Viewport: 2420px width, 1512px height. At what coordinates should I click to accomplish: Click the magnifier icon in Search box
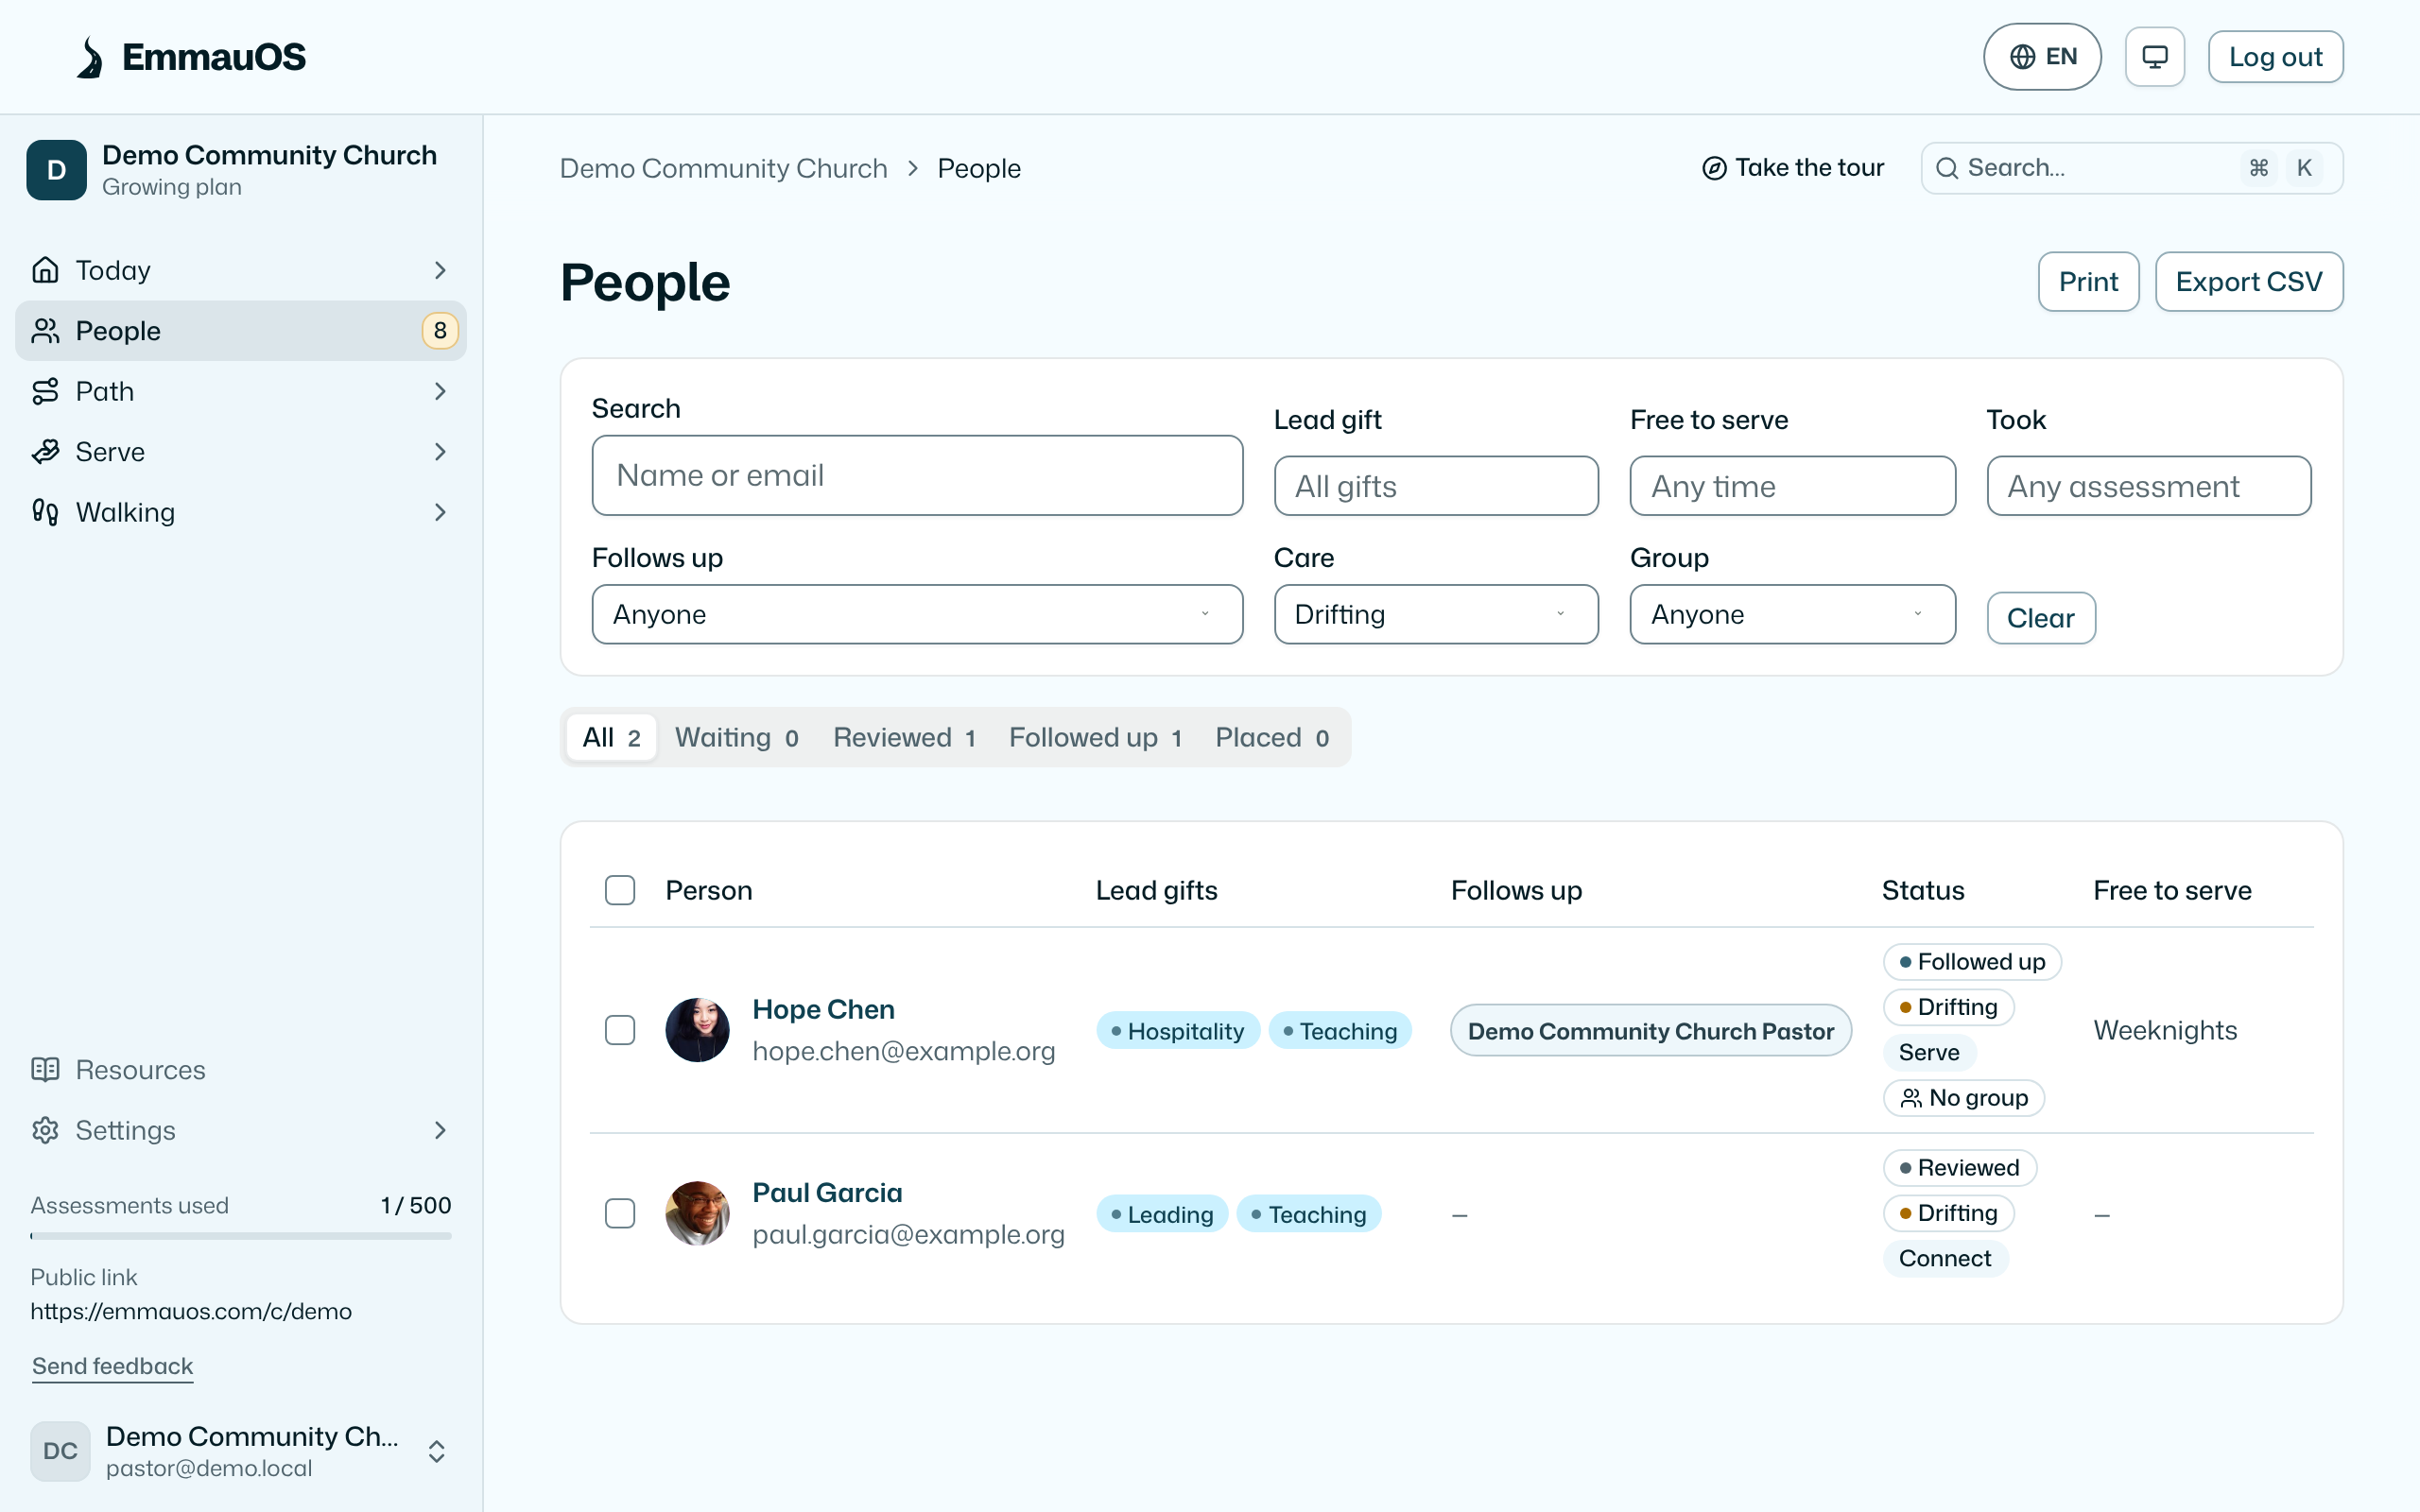pos(1946,168)
